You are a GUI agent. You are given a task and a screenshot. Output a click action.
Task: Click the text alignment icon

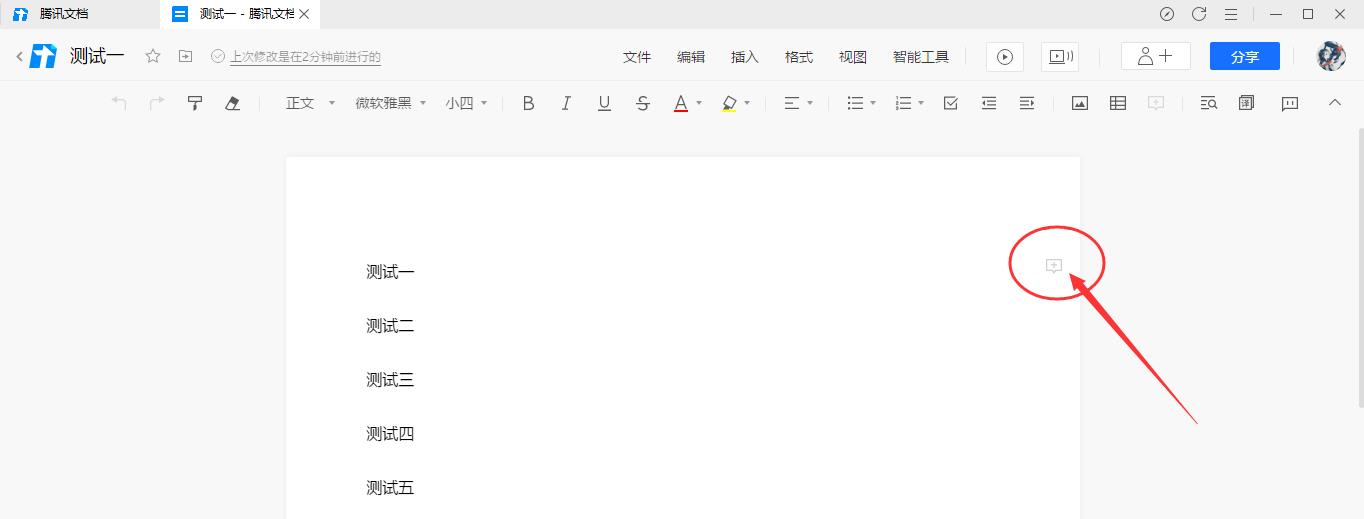(x=791, y=103)
